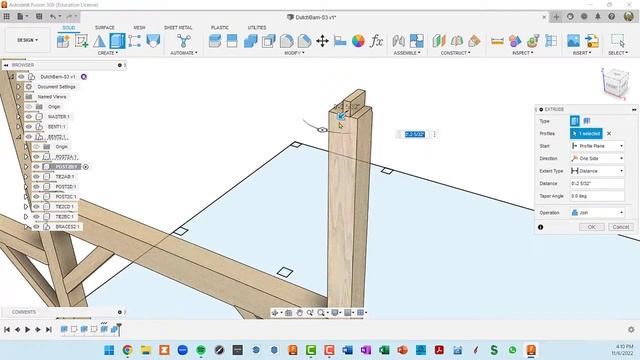Toggle visibility of POST2A:1
The height and width of the screenshot is (360, 640).
36,157
